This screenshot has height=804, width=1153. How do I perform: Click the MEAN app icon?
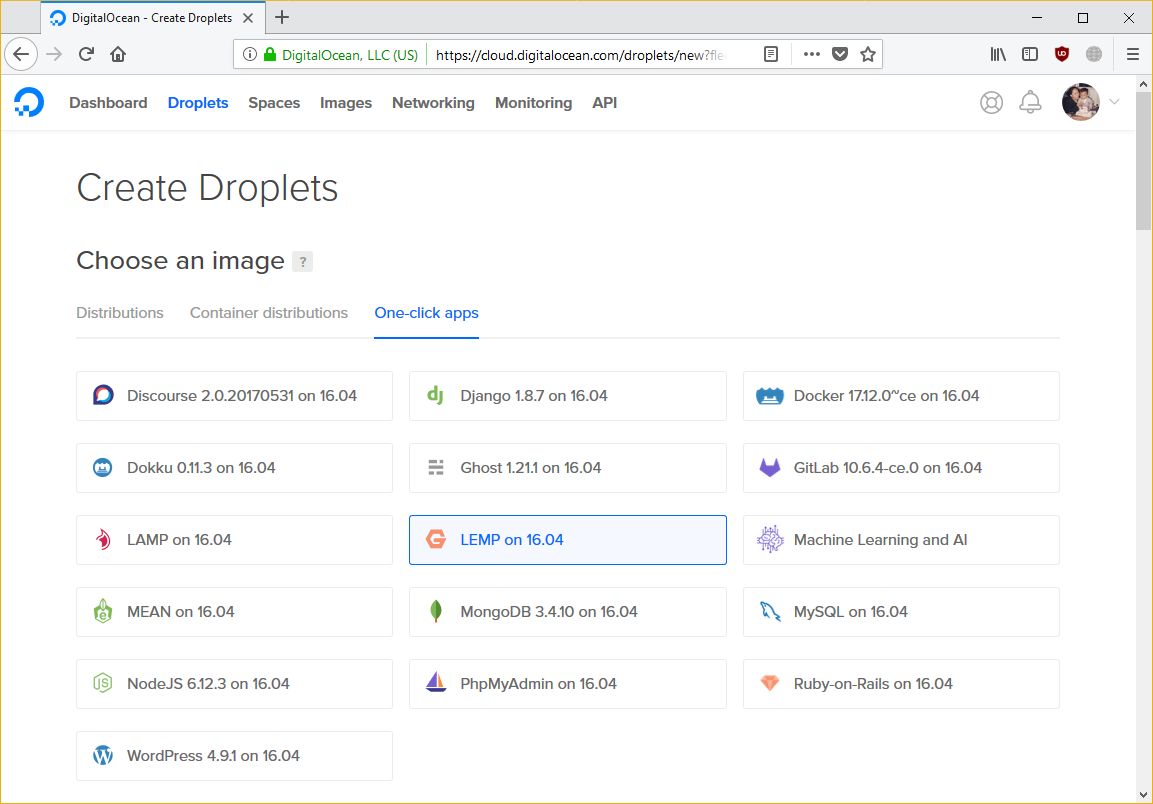pyautogui.click(x=103, y=611)
